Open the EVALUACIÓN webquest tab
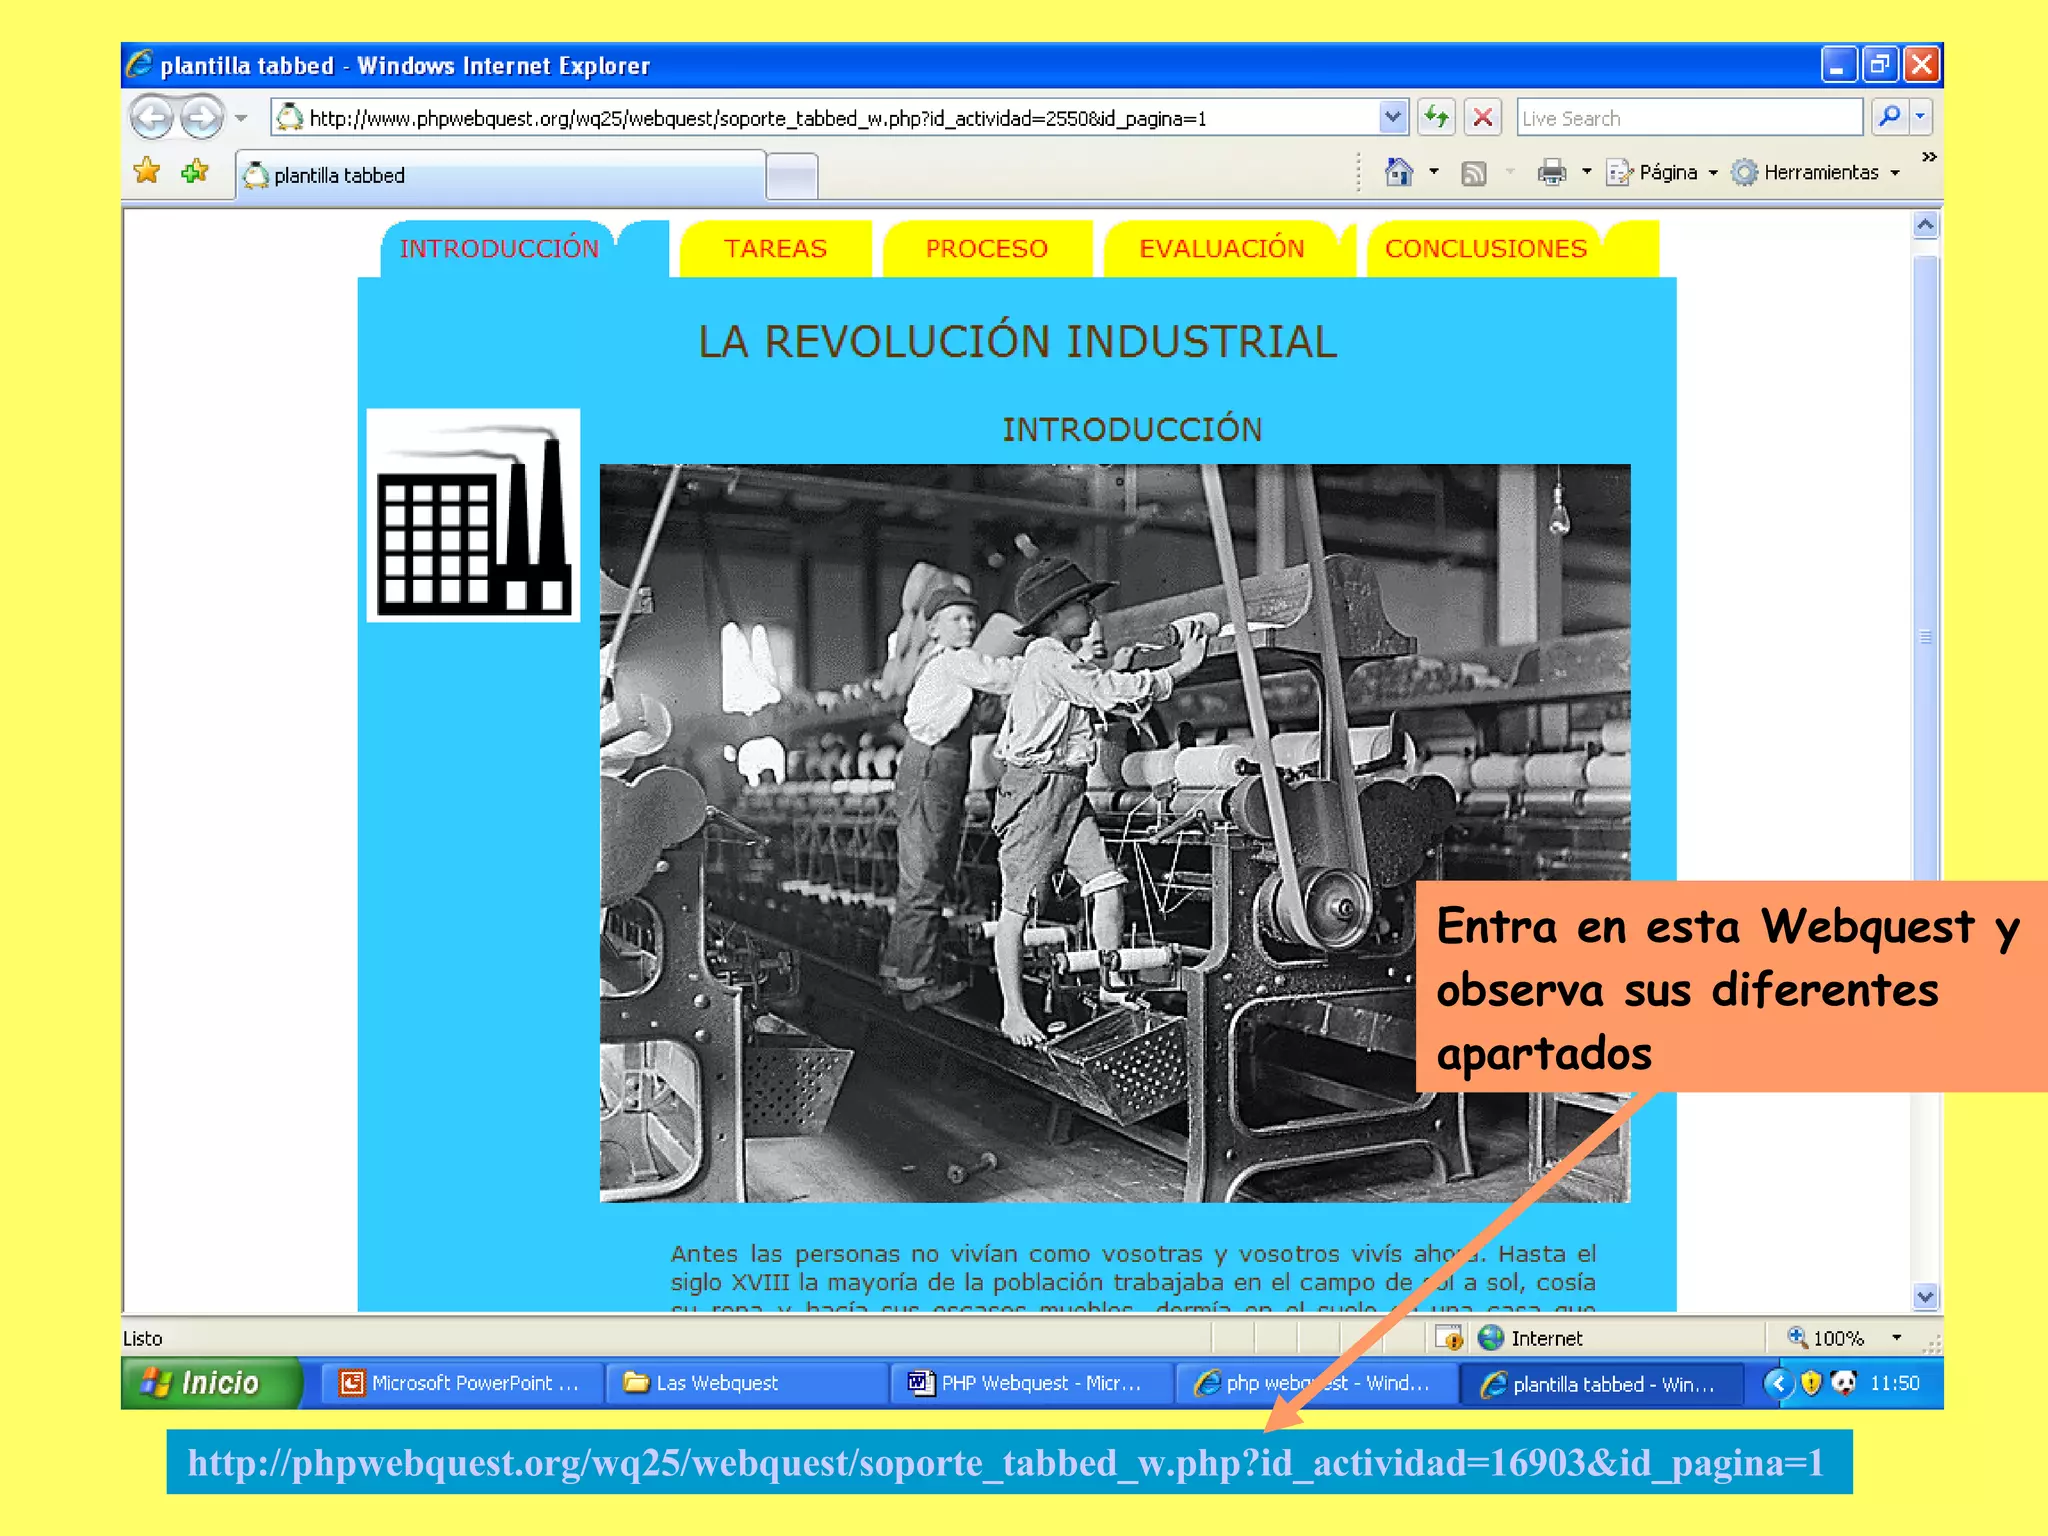Screen dimensions: 2048x1536 pos(1222,248)
